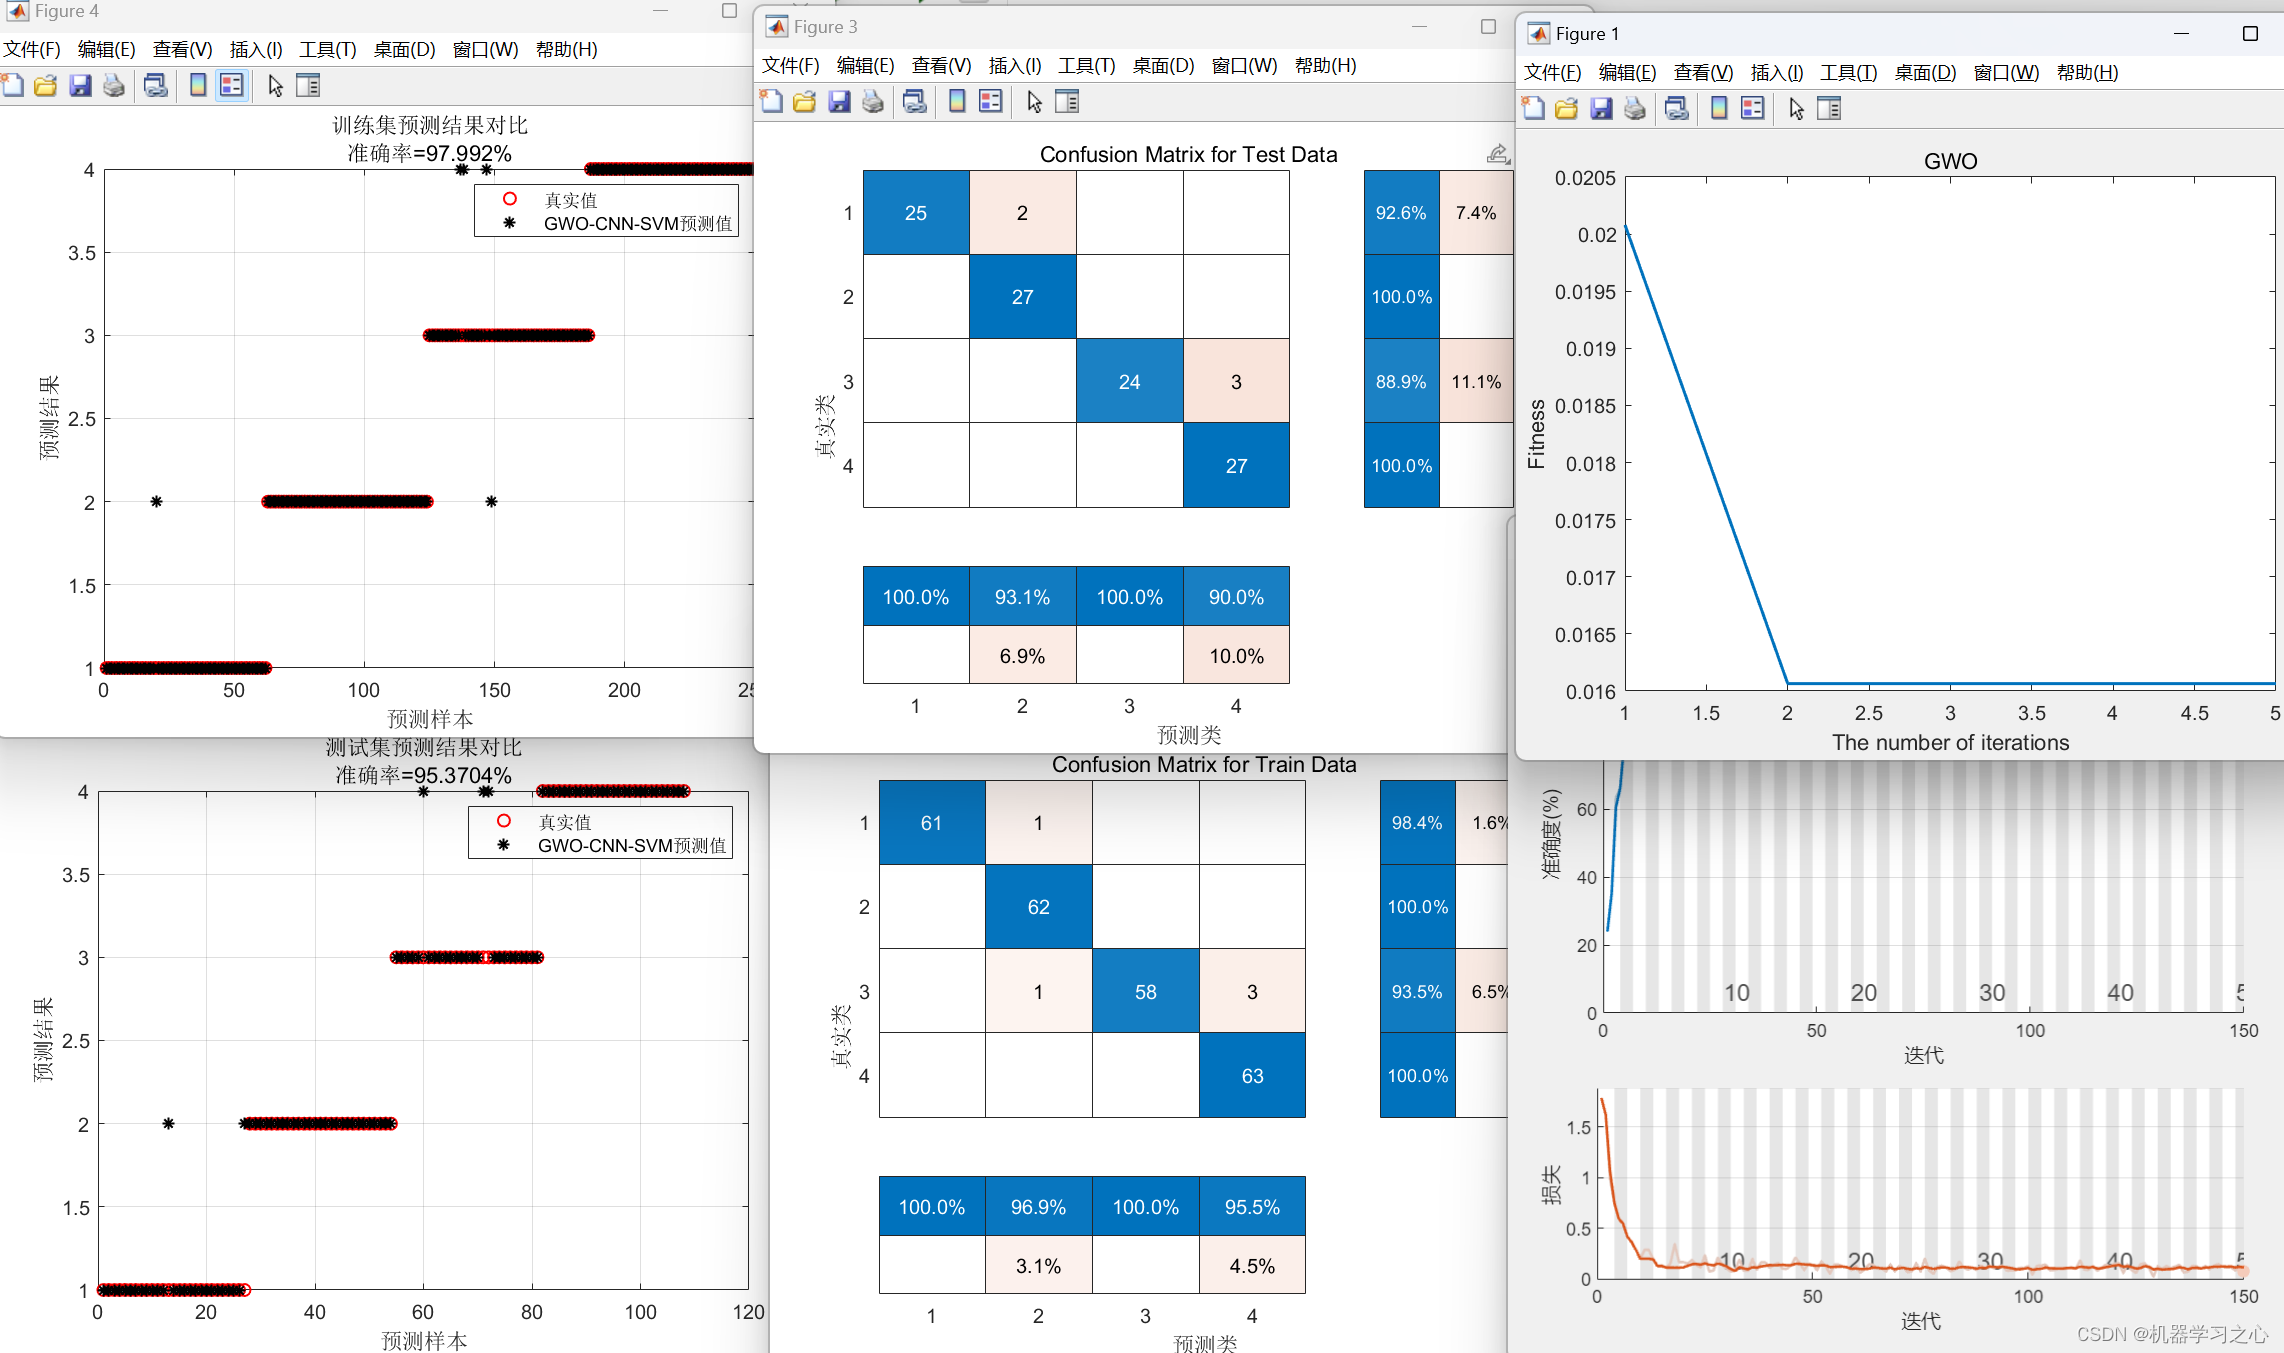Toggle Insert Colorbar in Figure 4 toolbar
The width and height of the screenshot is (2284, 1353).
point(198,86)
